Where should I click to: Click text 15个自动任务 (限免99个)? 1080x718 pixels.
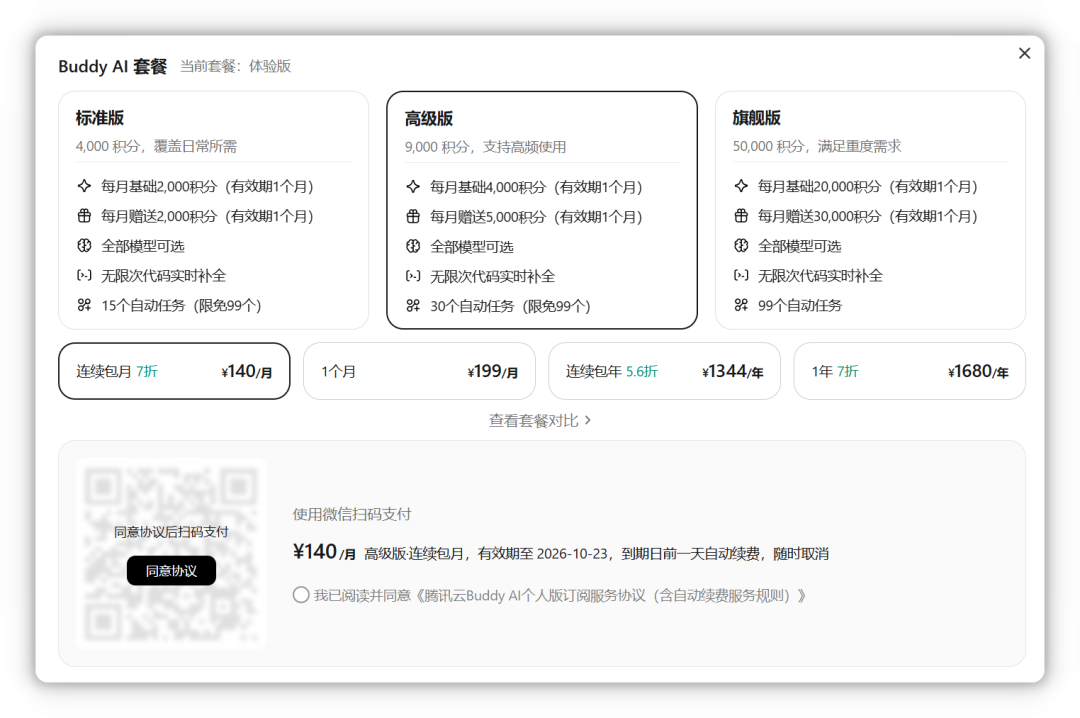(x=181, y=305)
